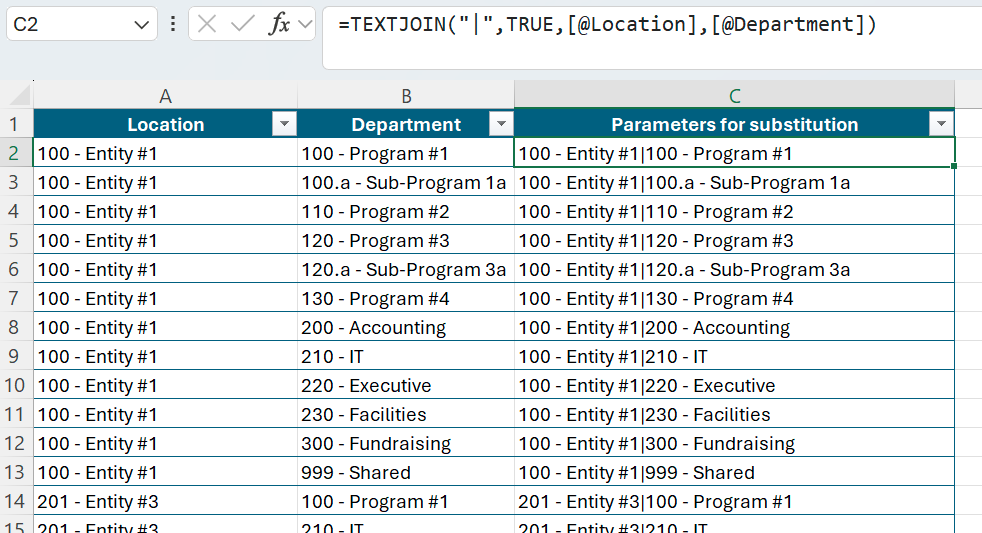This screenshot has width=982, height=533.
Task: Open Parameters for substitution filter dropdown
Action: tap(940, 124)
